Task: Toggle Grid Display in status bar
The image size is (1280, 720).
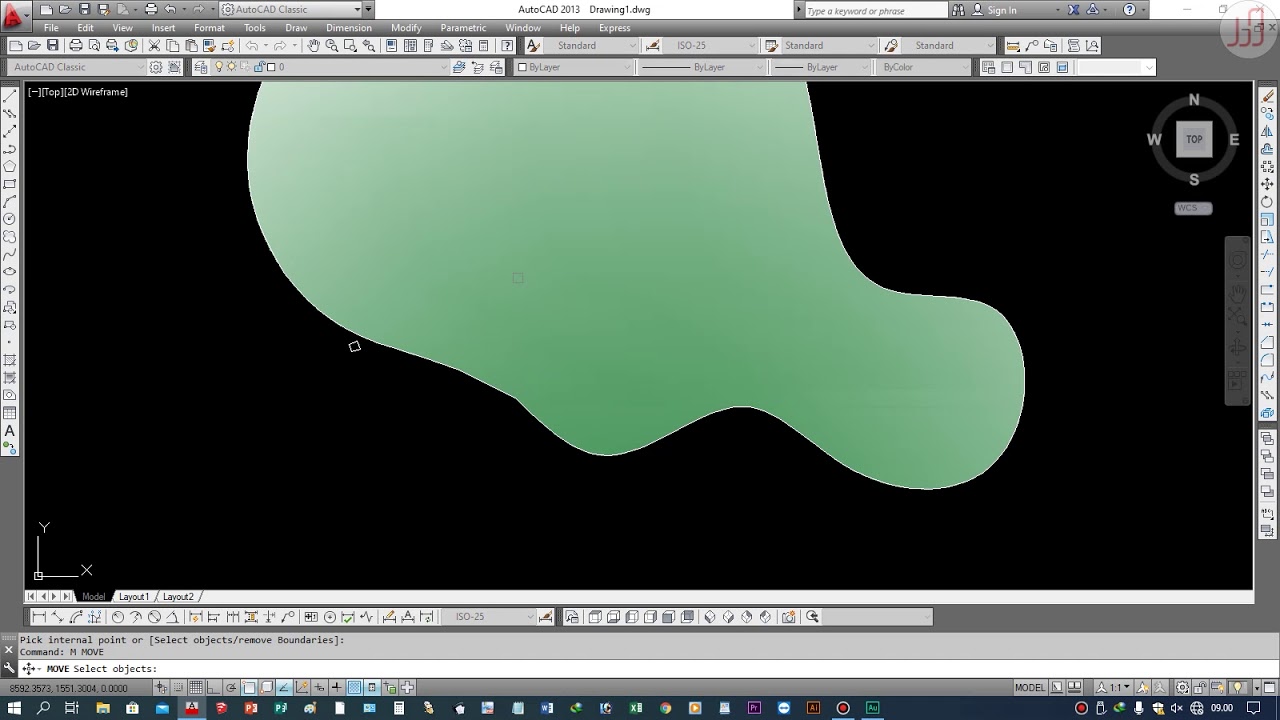Action: click(x=195, y=687)
